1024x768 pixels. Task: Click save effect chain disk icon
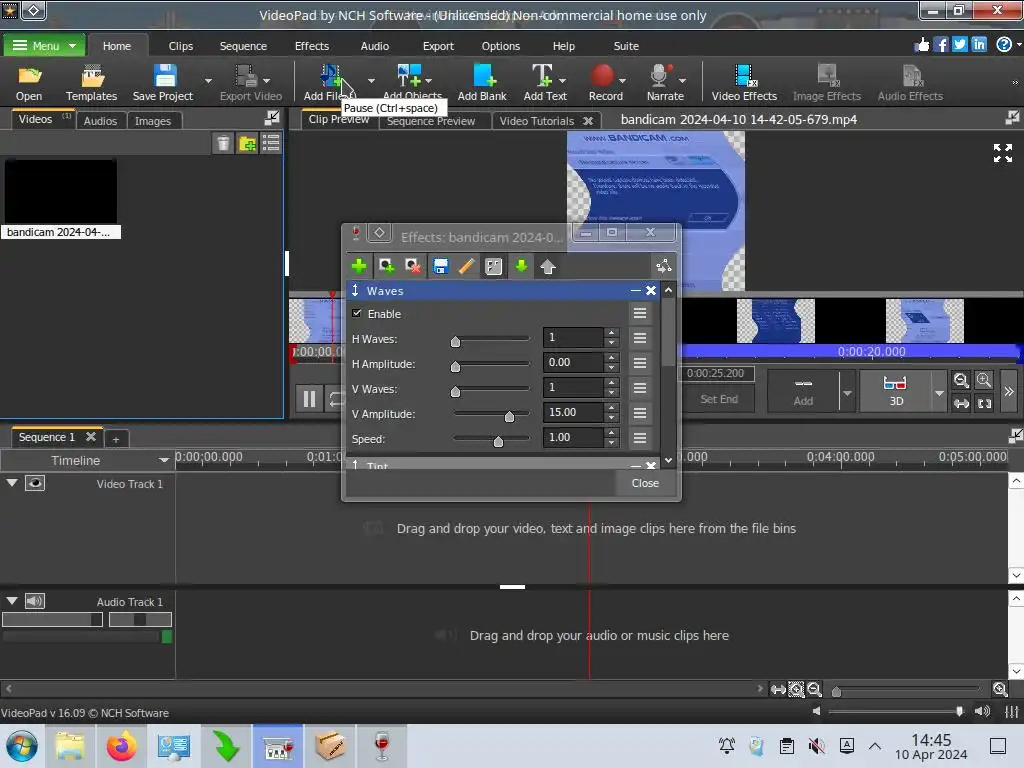coord(441,266)
